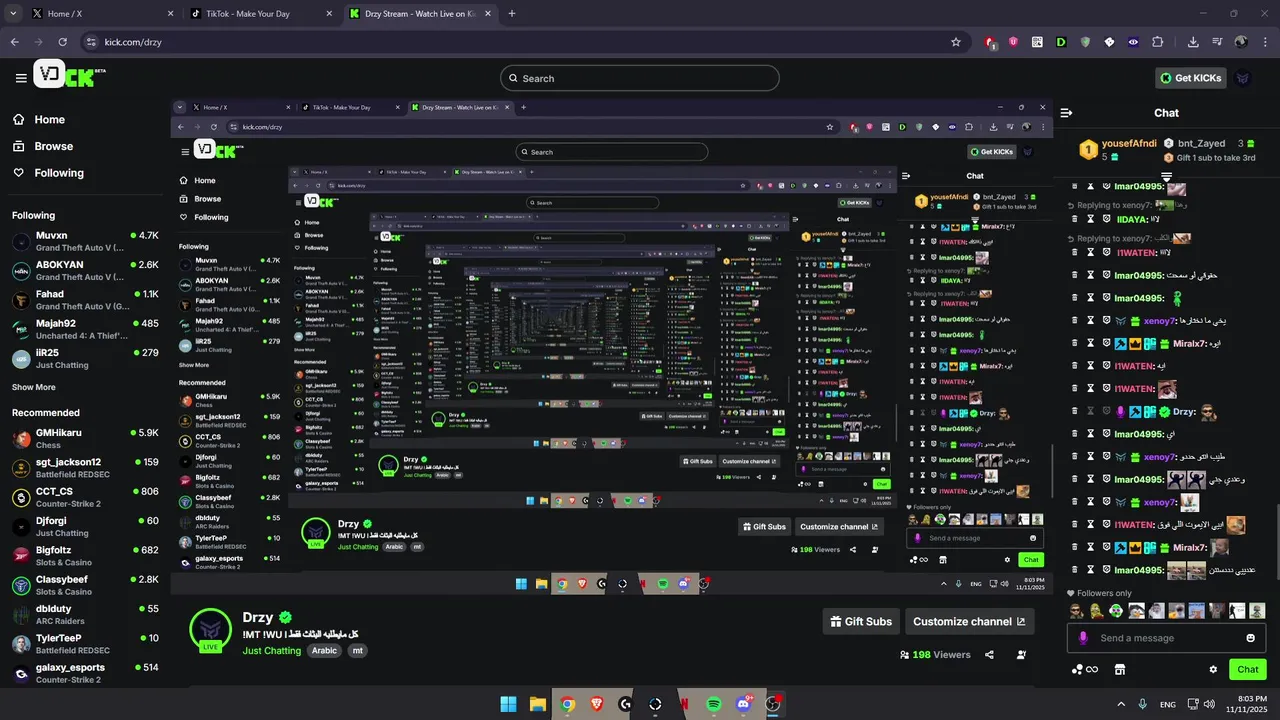The image size is (1280, 720).
Task: Click the green Chat send button
Action: click(x=1248, y=670)
